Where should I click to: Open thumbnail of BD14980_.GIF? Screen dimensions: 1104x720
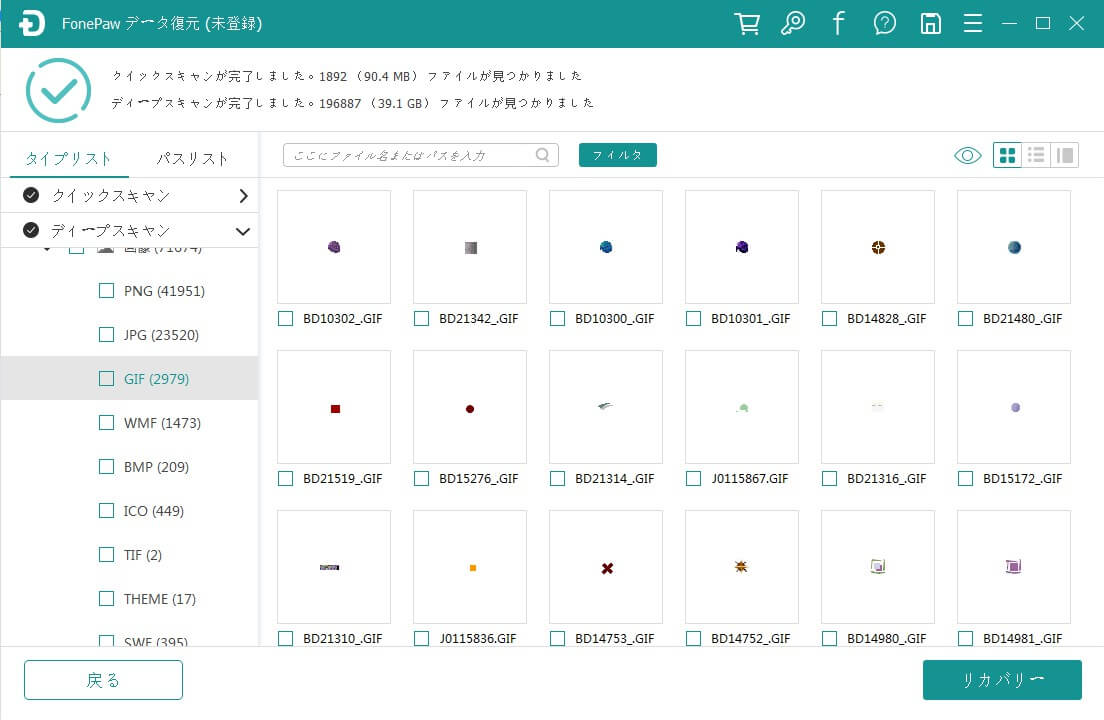[x=878, y=567]
